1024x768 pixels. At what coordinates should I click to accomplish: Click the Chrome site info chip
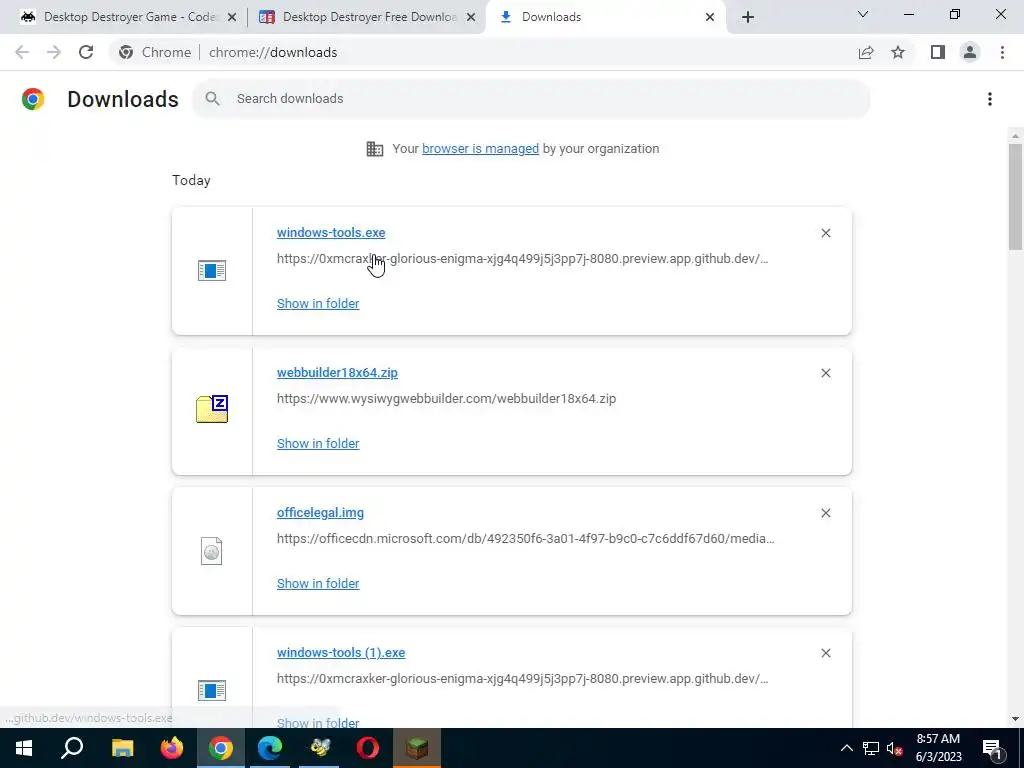[155, 52]
